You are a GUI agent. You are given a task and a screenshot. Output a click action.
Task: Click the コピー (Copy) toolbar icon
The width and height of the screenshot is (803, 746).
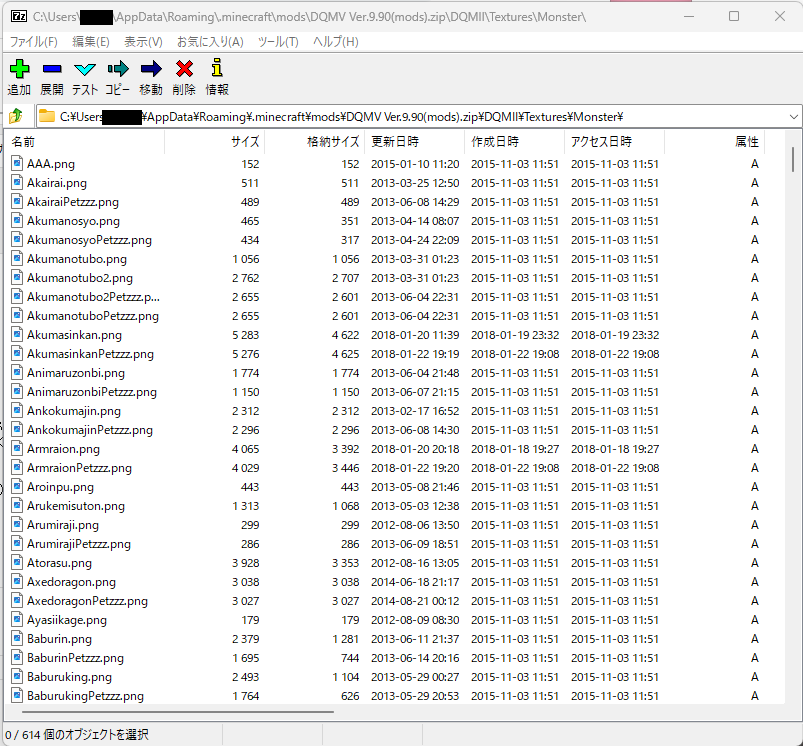click(x=118, y=69)
